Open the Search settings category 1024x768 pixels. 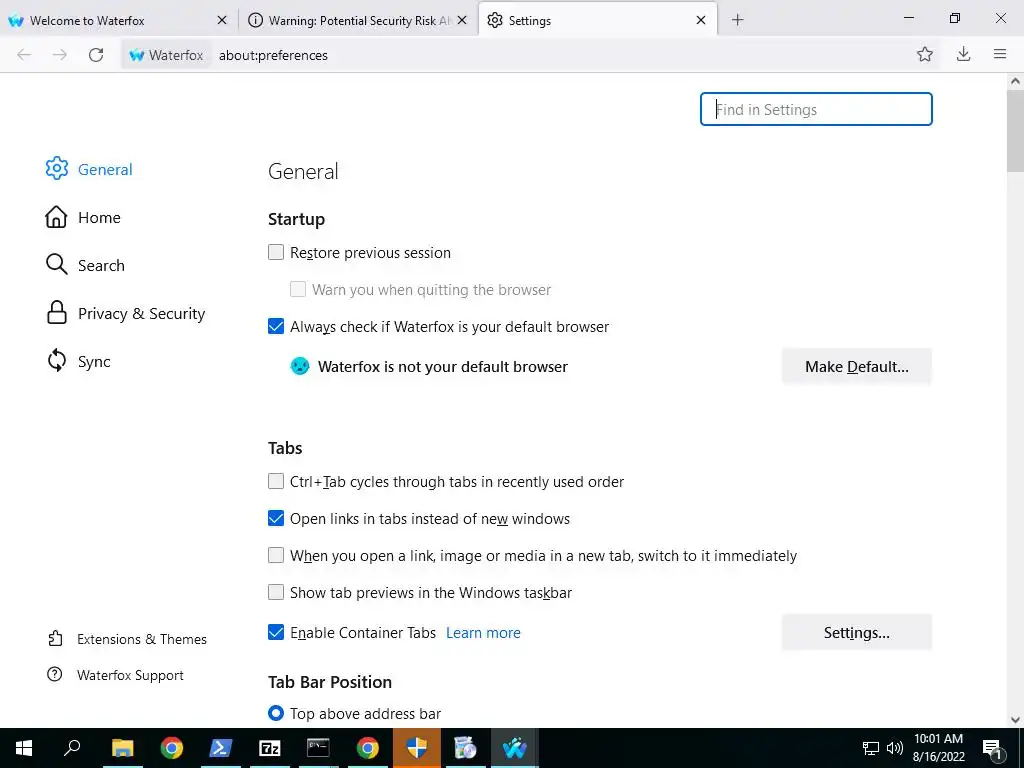click(85, 265)
